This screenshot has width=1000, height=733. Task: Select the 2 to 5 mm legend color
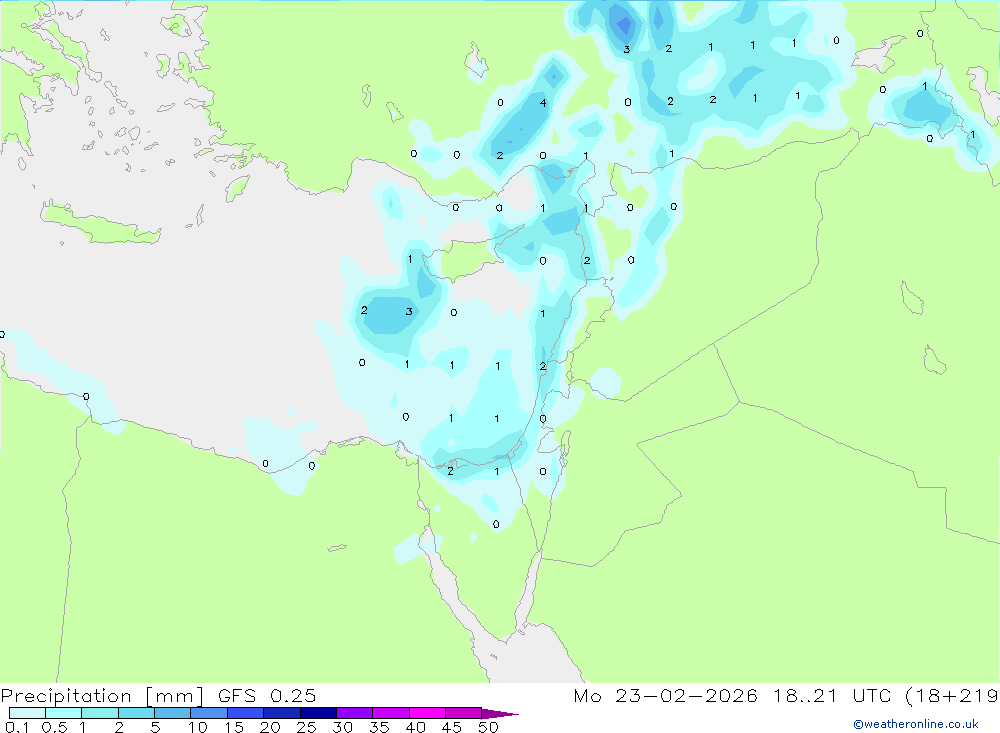pos(136,713)
